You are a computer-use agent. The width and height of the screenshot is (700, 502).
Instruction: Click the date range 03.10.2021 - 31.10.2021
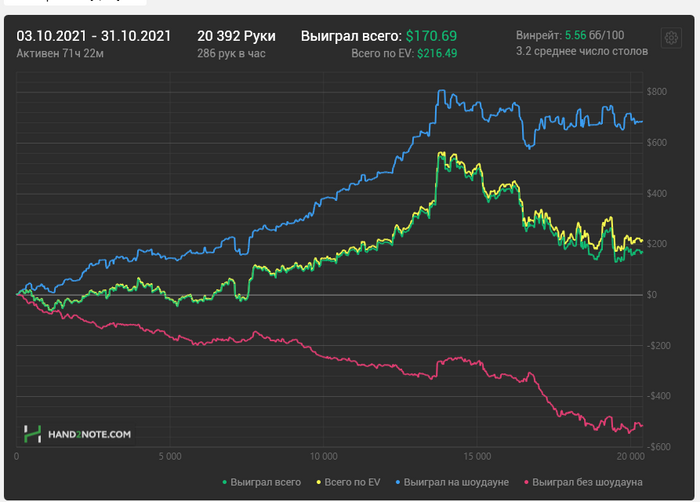[x=94, y=36]
